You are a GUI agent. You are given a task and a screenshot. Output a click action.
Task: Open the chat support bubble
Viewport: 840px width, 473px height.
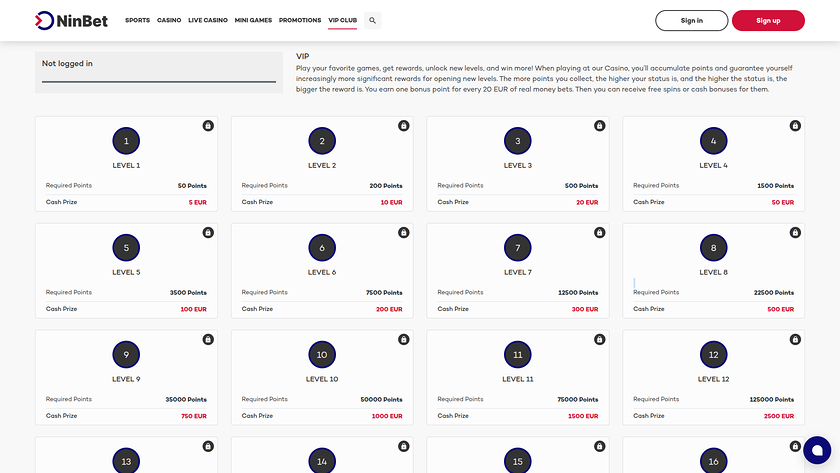click(817, 450)
